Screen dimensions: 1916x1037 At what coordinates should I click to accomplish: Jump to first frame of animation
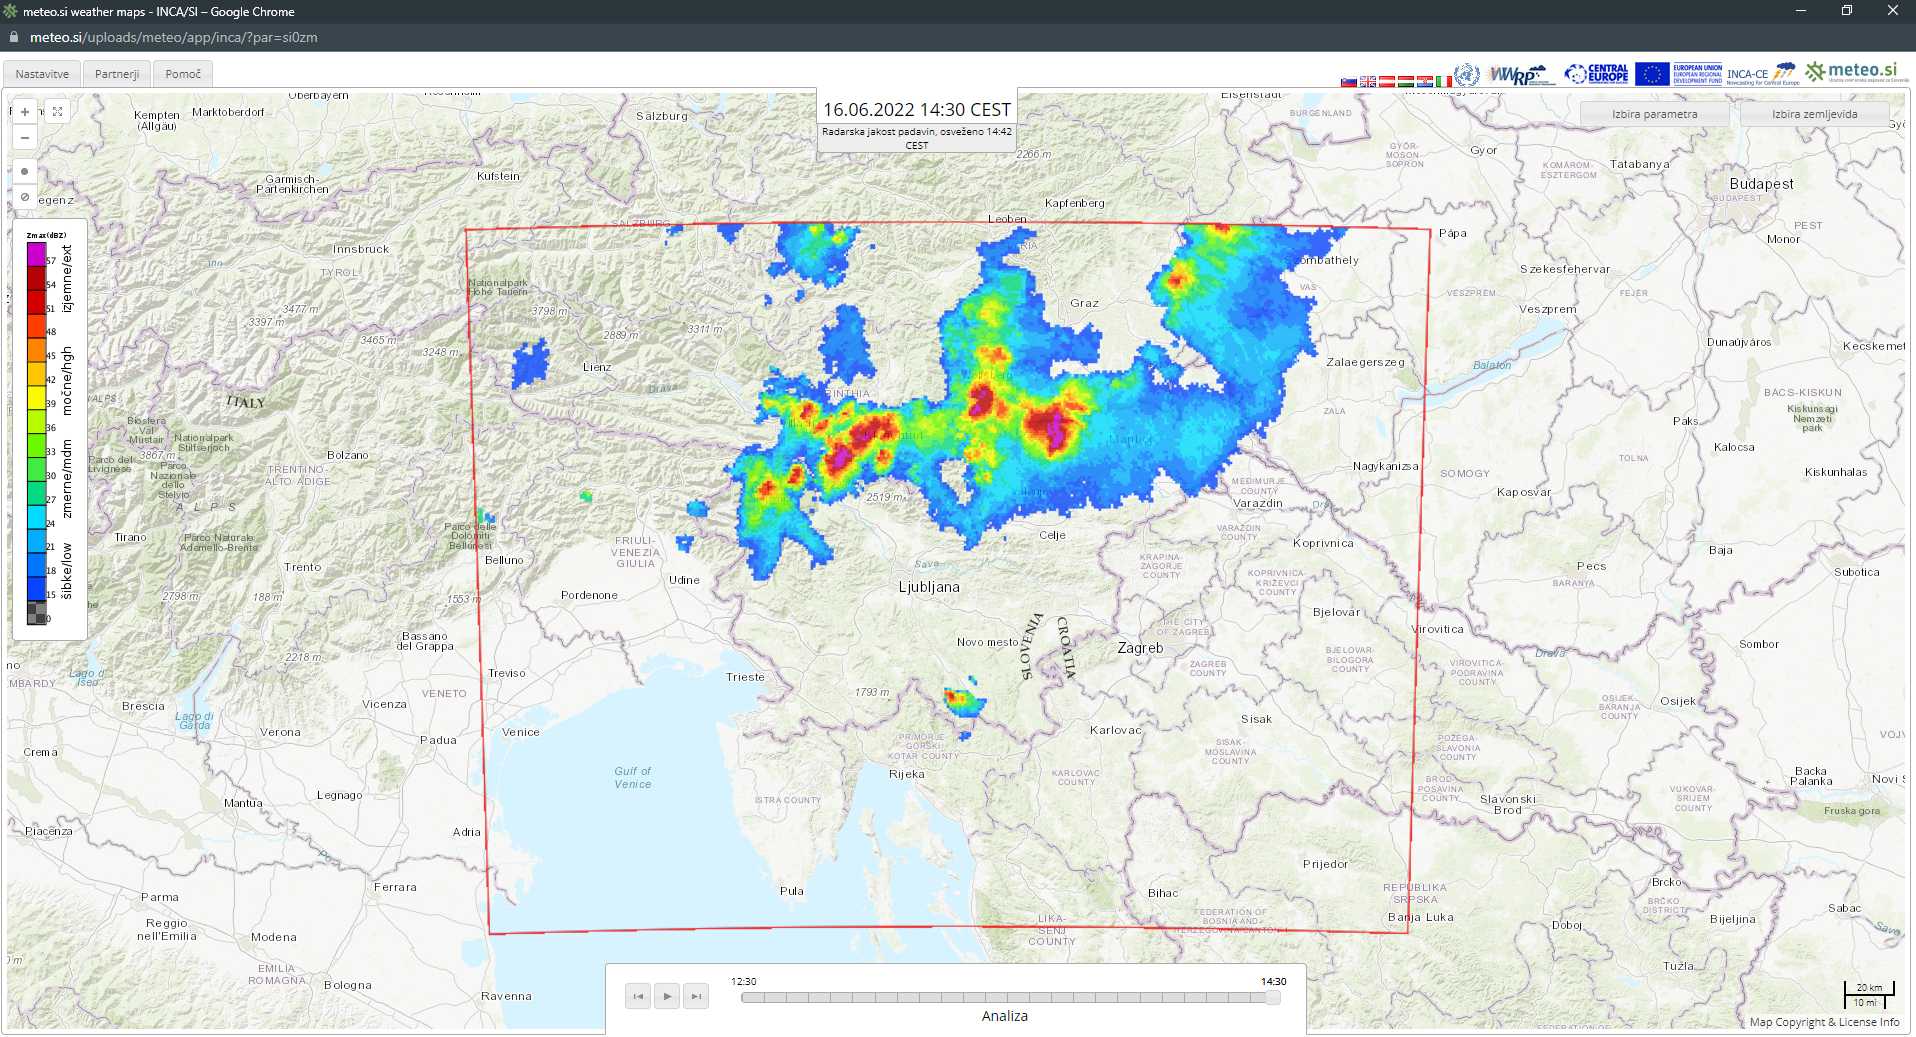pos(638,996)
